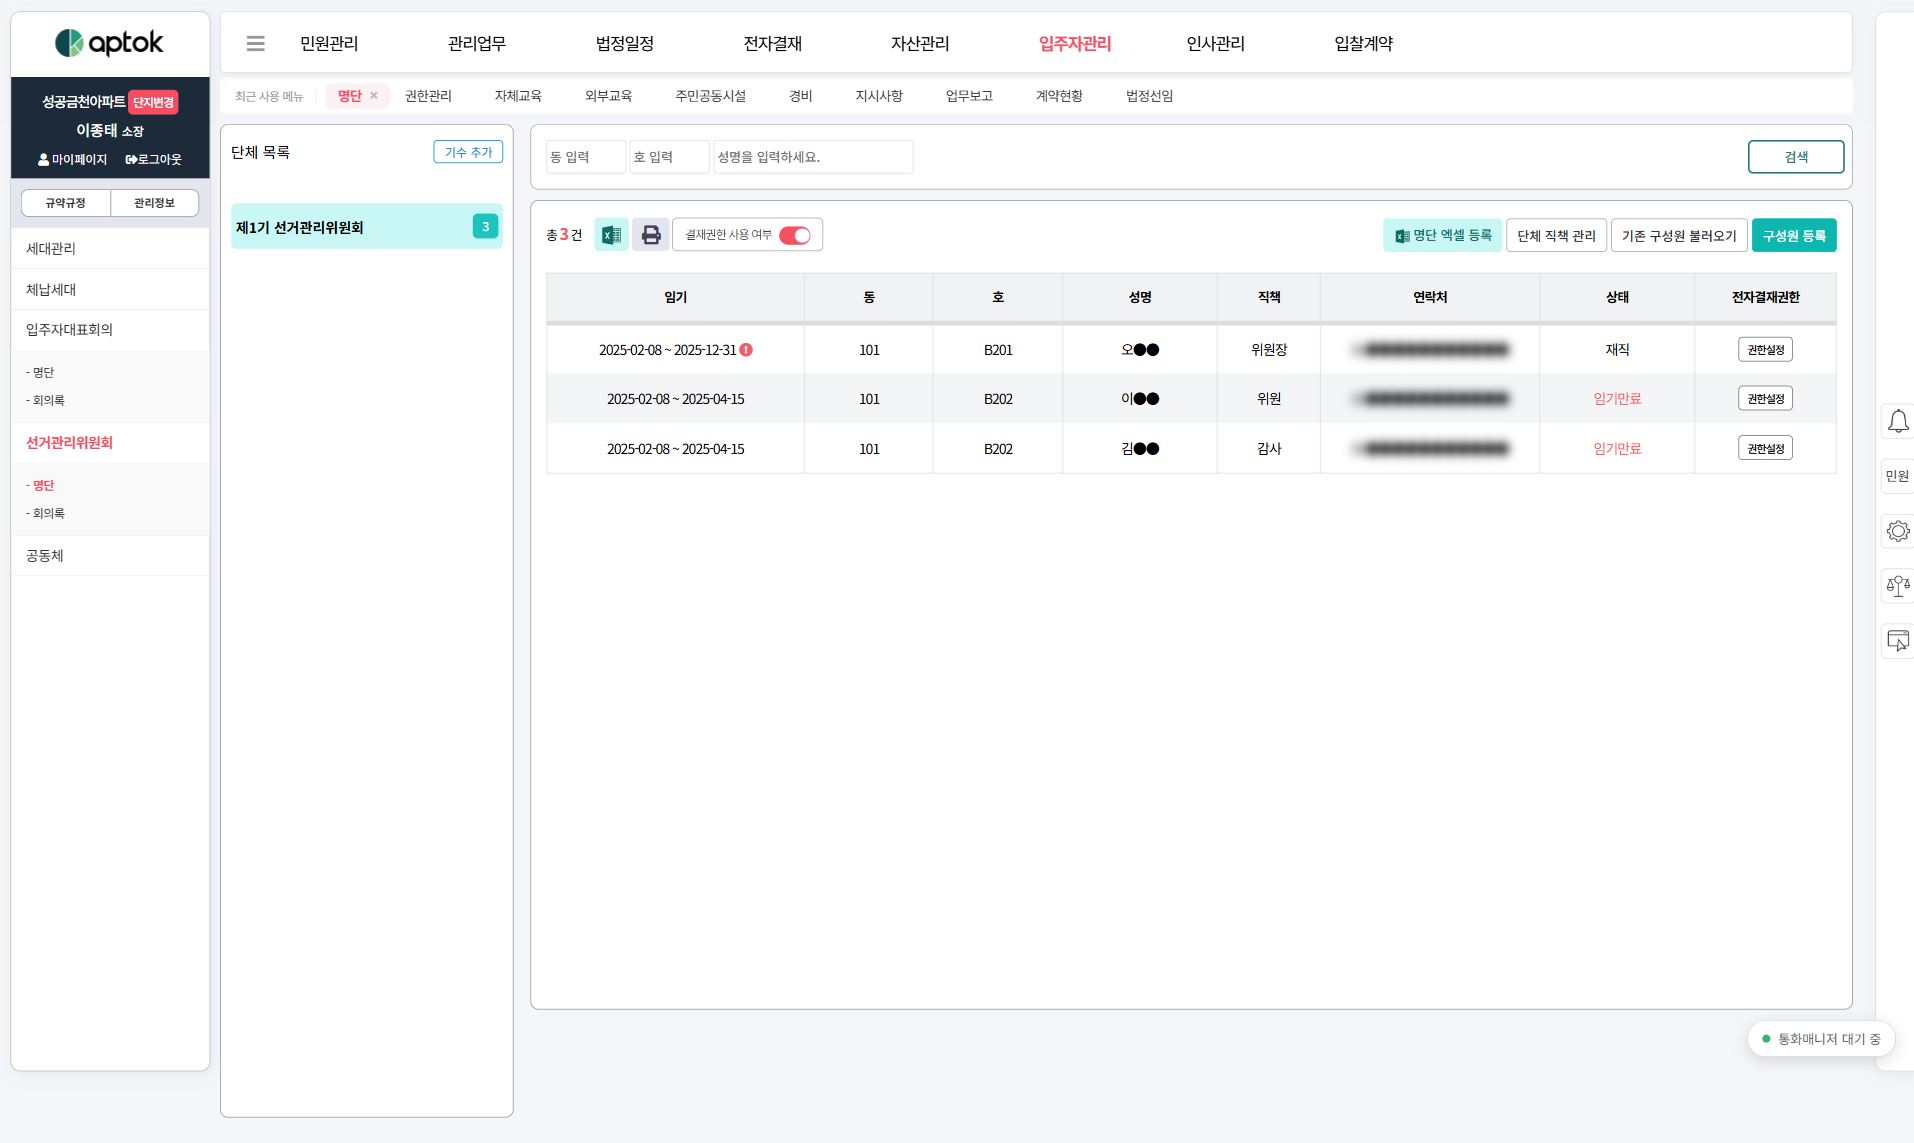
Task: Toggle 결재권한 사용 여부 switch
Action: click(x=795, y=235)
